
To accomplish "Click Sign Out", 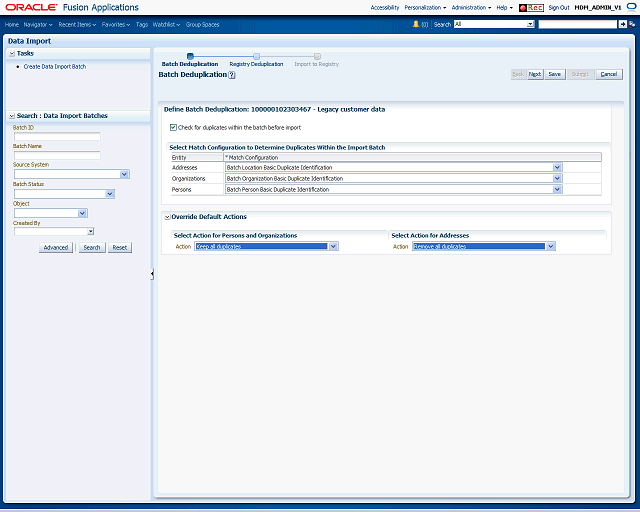I will [x=559, y=8].
